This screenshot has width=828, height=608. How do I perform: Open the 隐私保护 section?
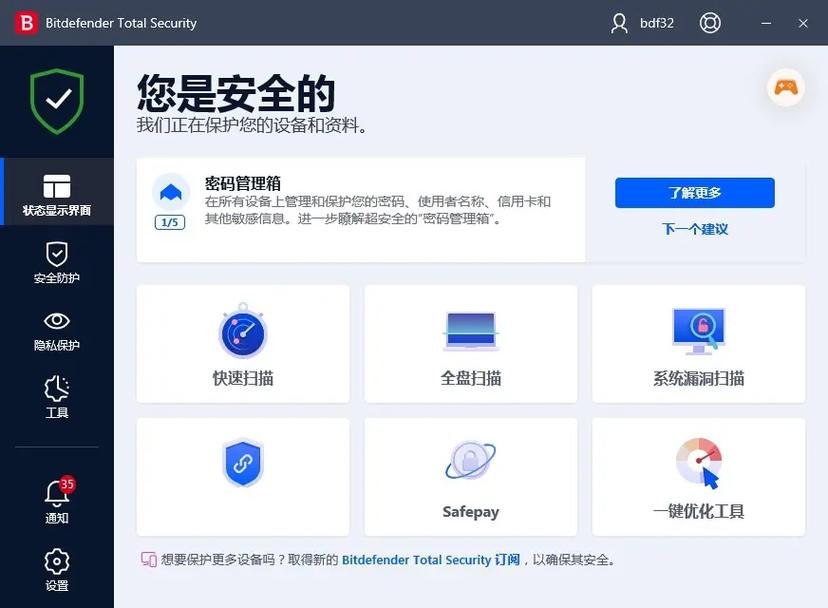point(57,330)
